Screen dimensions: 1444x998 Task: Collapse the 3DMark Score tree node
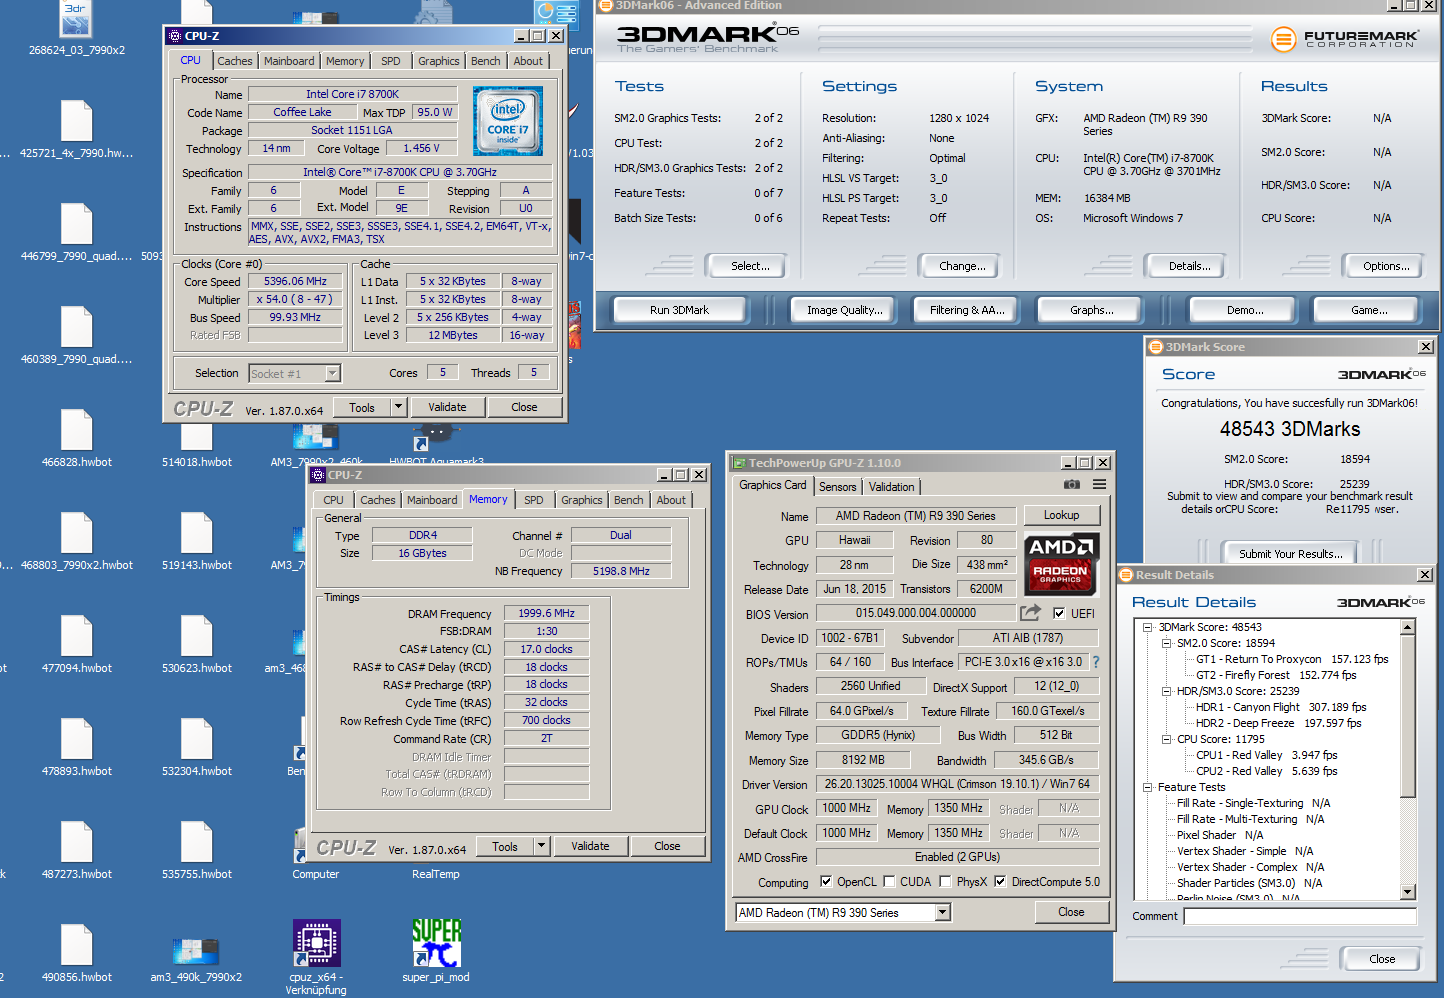(1147, 627)
